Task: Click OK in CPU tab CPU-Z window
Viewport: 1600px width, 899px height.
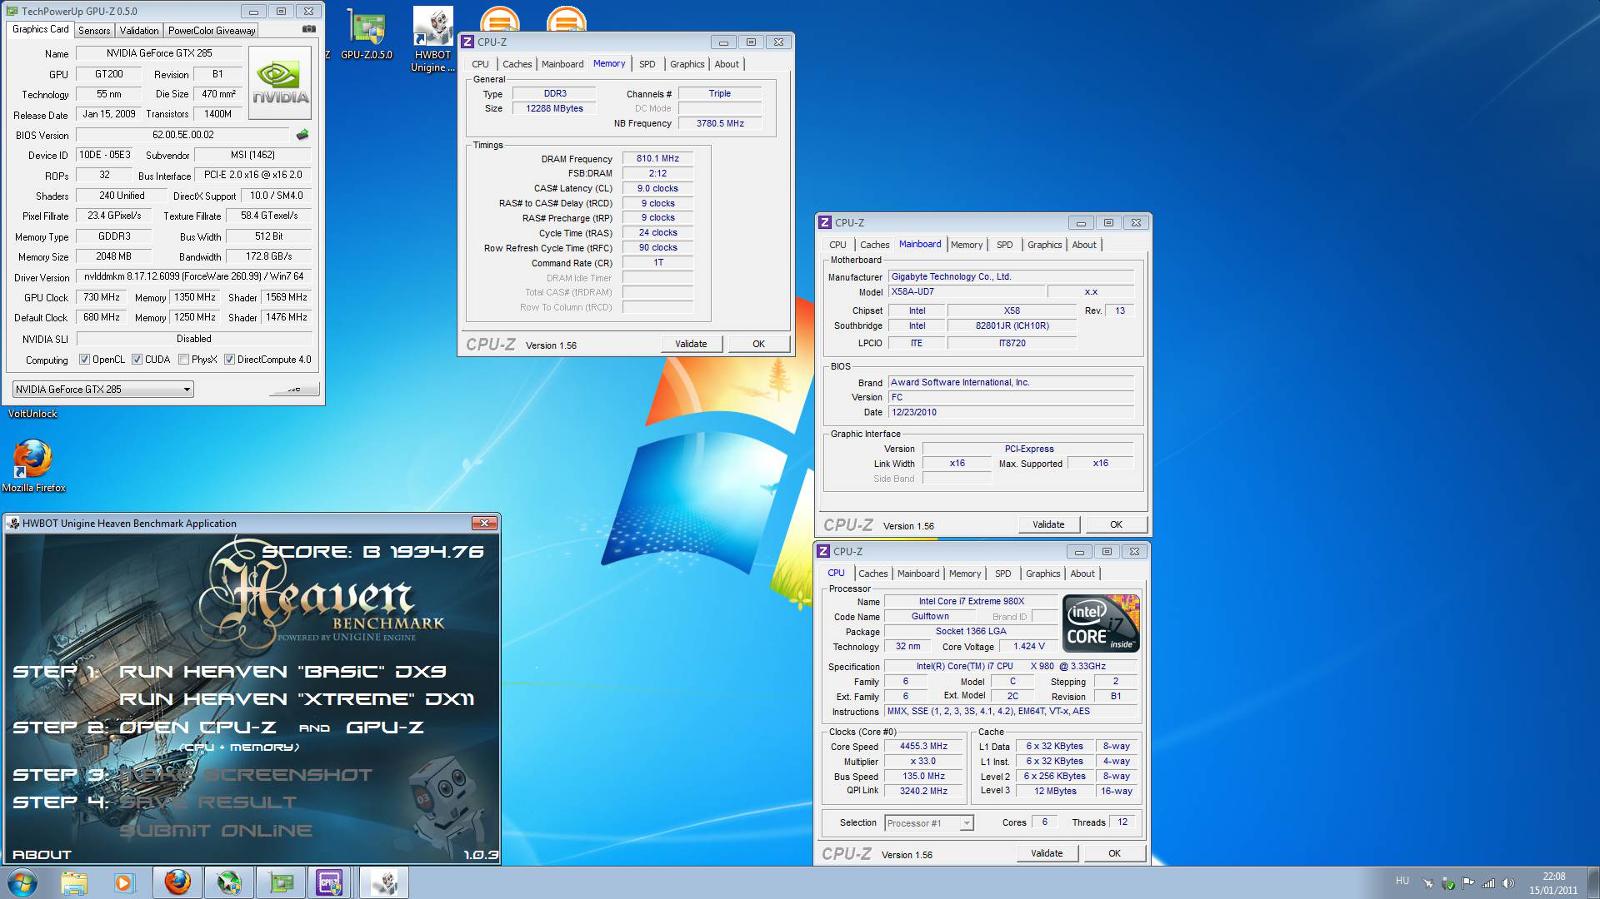Action: click(x=1114, y=854)
